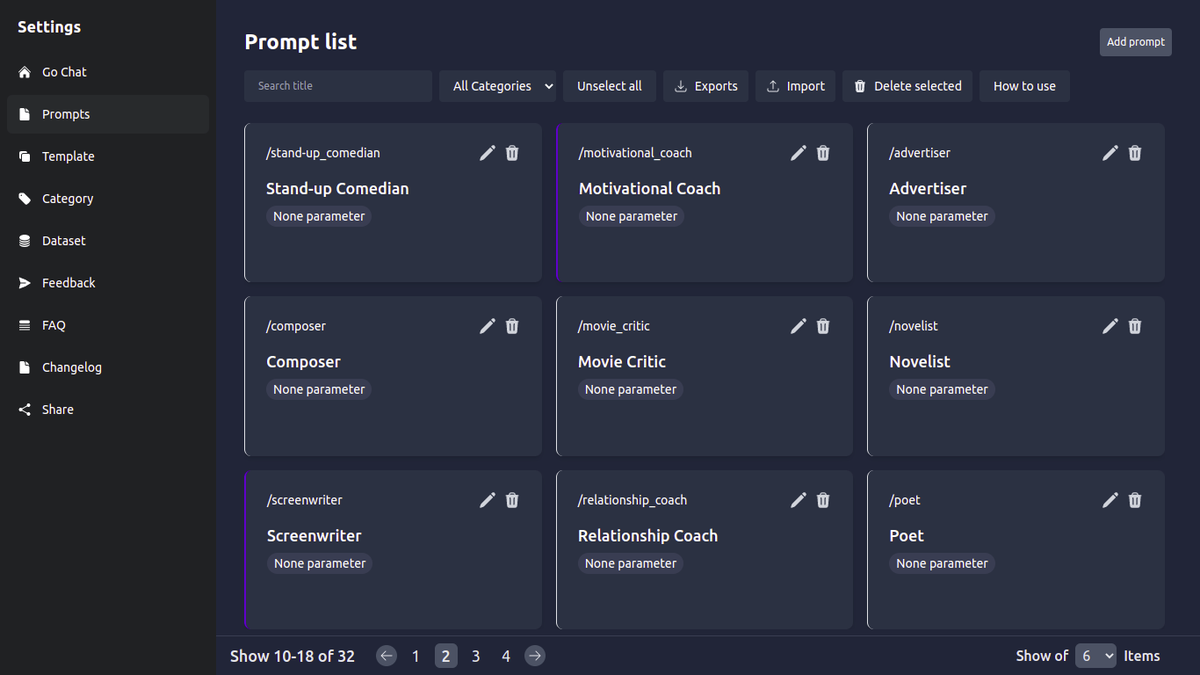
Task: Go to page 4 in pagination
Action: [505, 655]
